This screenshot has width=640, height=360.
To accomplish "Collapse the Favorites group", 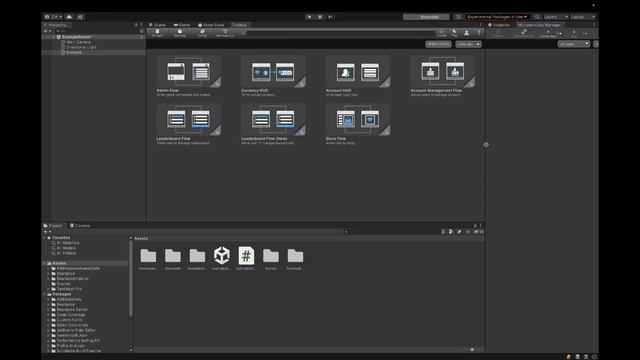I will click(44, 238).
